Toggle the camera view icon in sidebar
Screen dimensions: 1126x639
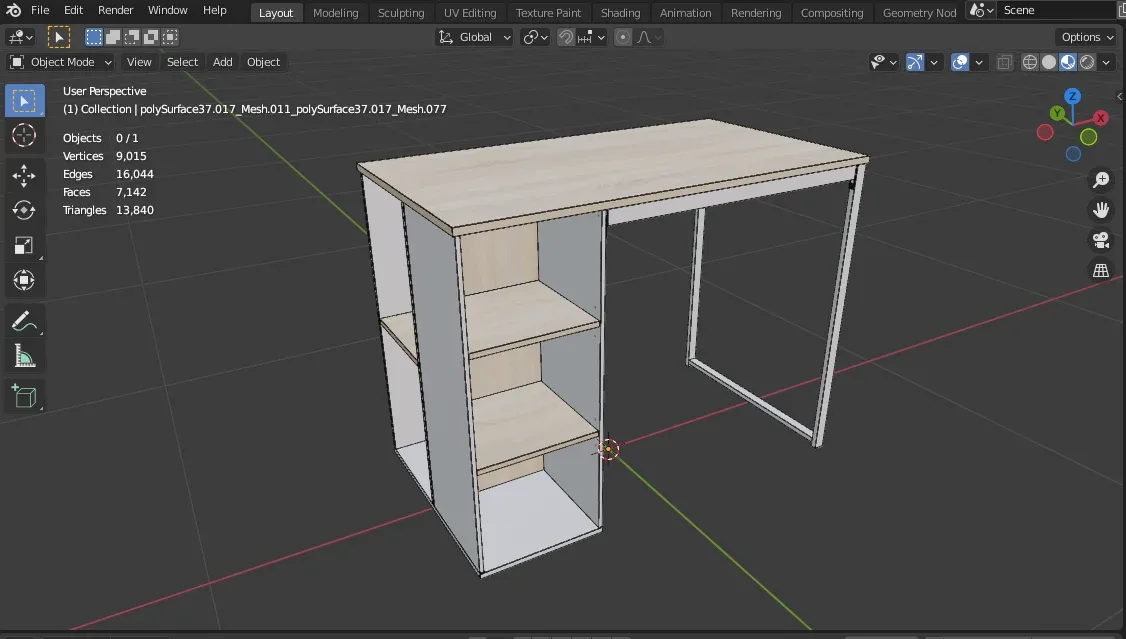1101,240
